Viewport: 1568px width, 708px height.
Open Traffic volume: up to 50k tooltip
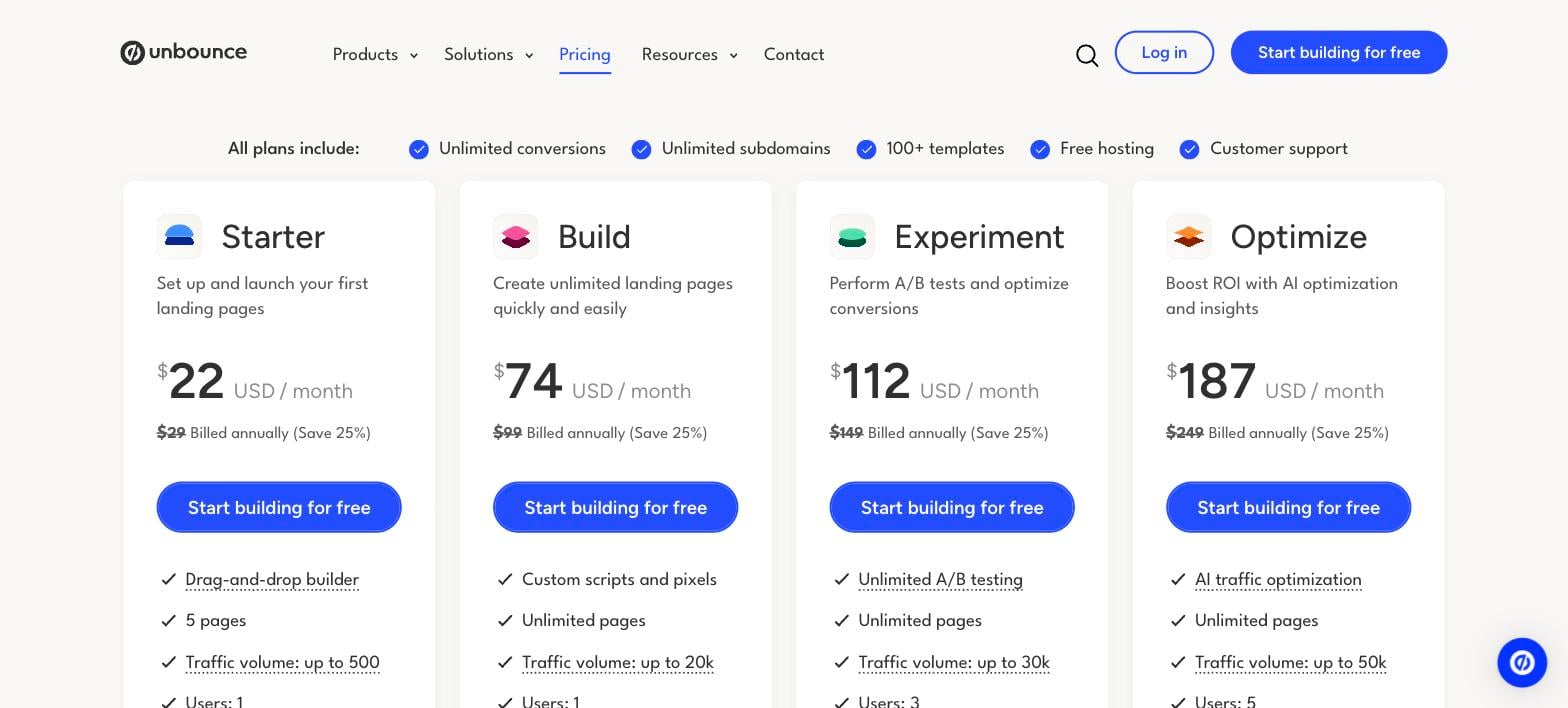coord(1290,663)
